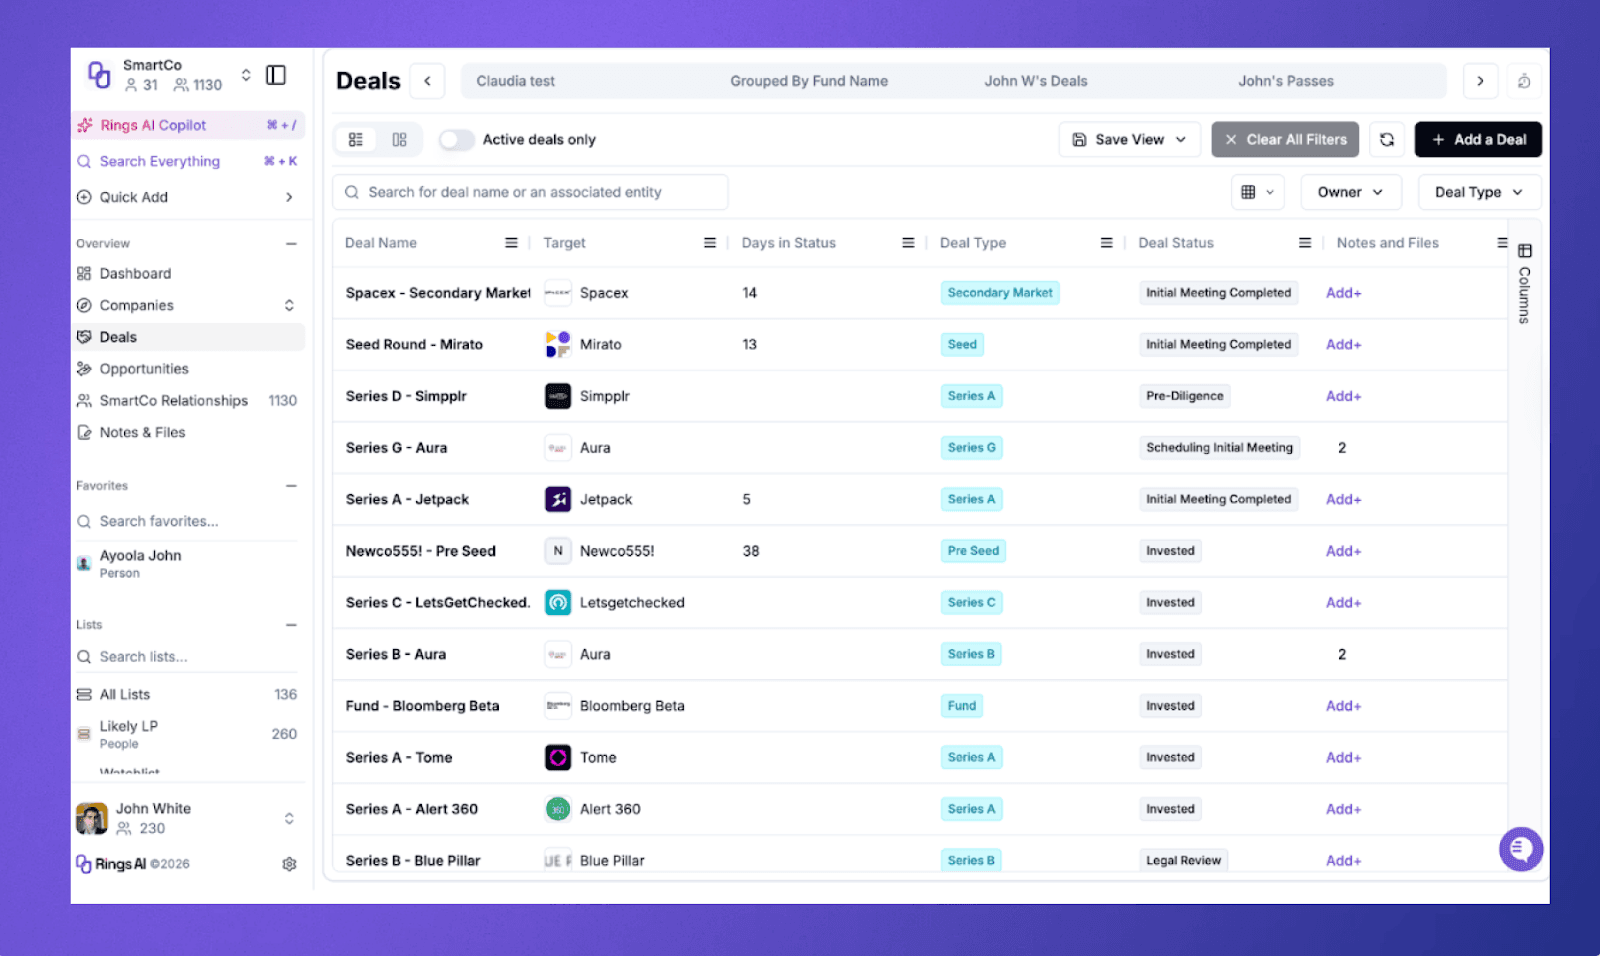Viewport: 1600px width, 956px height.
Task: Open the Deal Type filter dropdown
Action: (x=1478, y=191)
